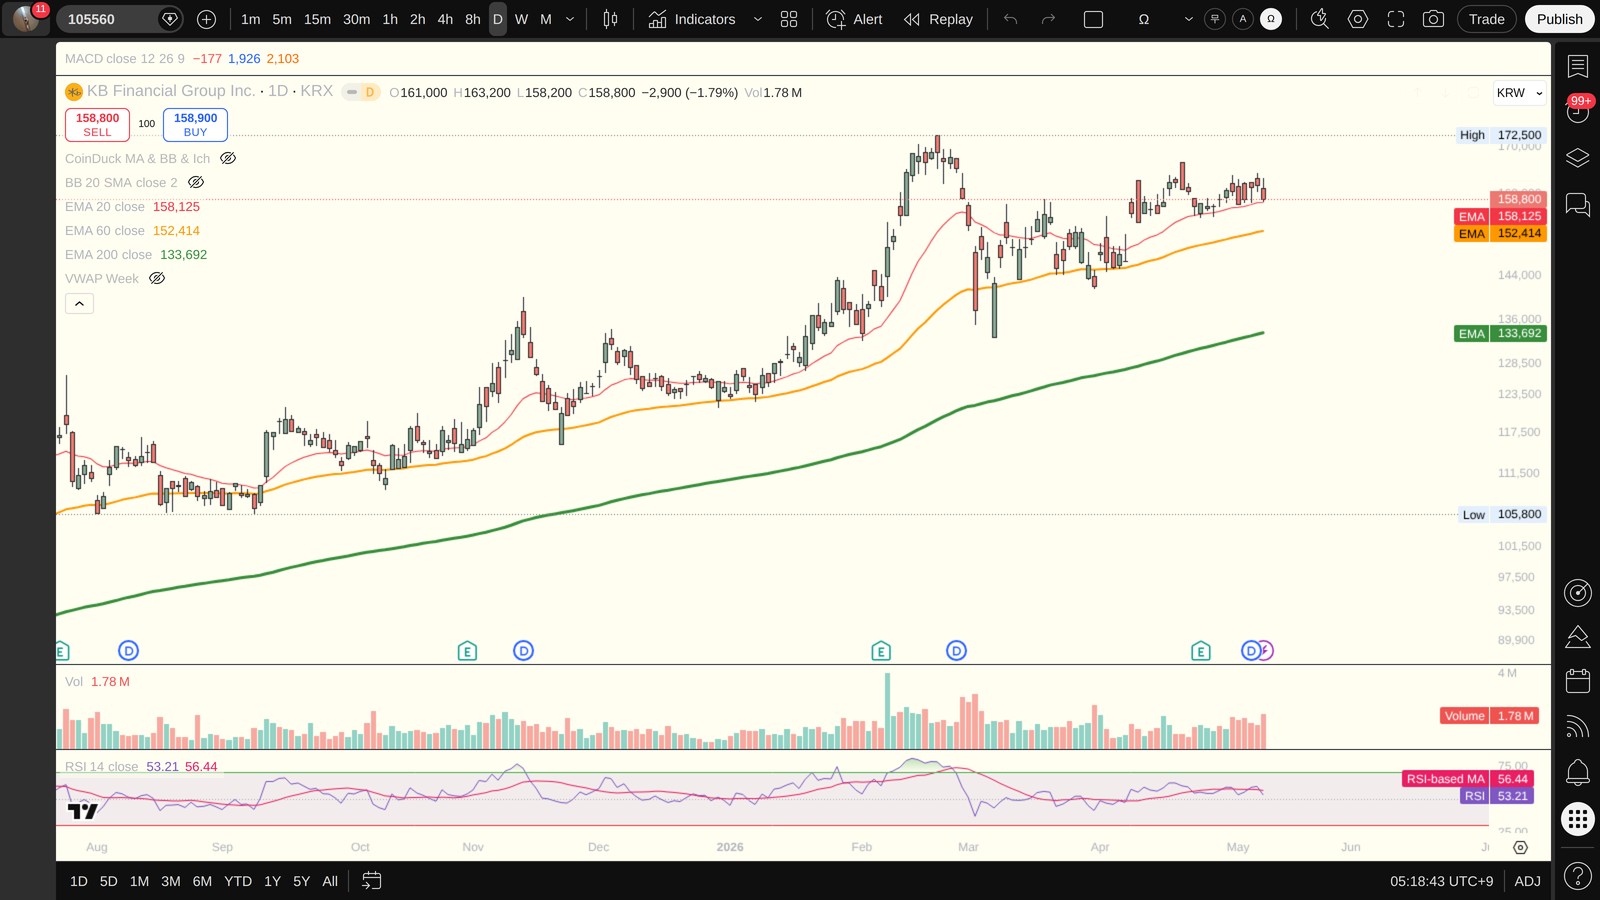Click the February earnings E marker

click(x=881, y=651)
